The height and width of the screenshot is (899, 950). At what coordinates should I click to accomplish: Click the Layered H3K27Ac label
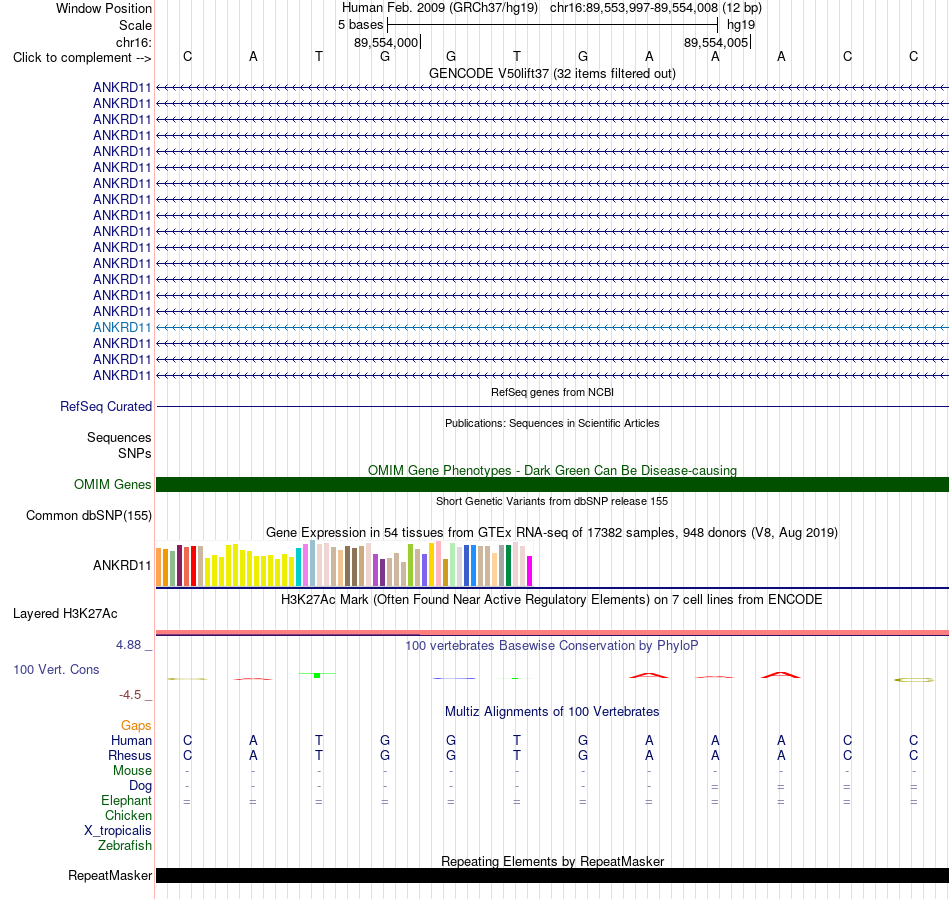tap(65, 614)
